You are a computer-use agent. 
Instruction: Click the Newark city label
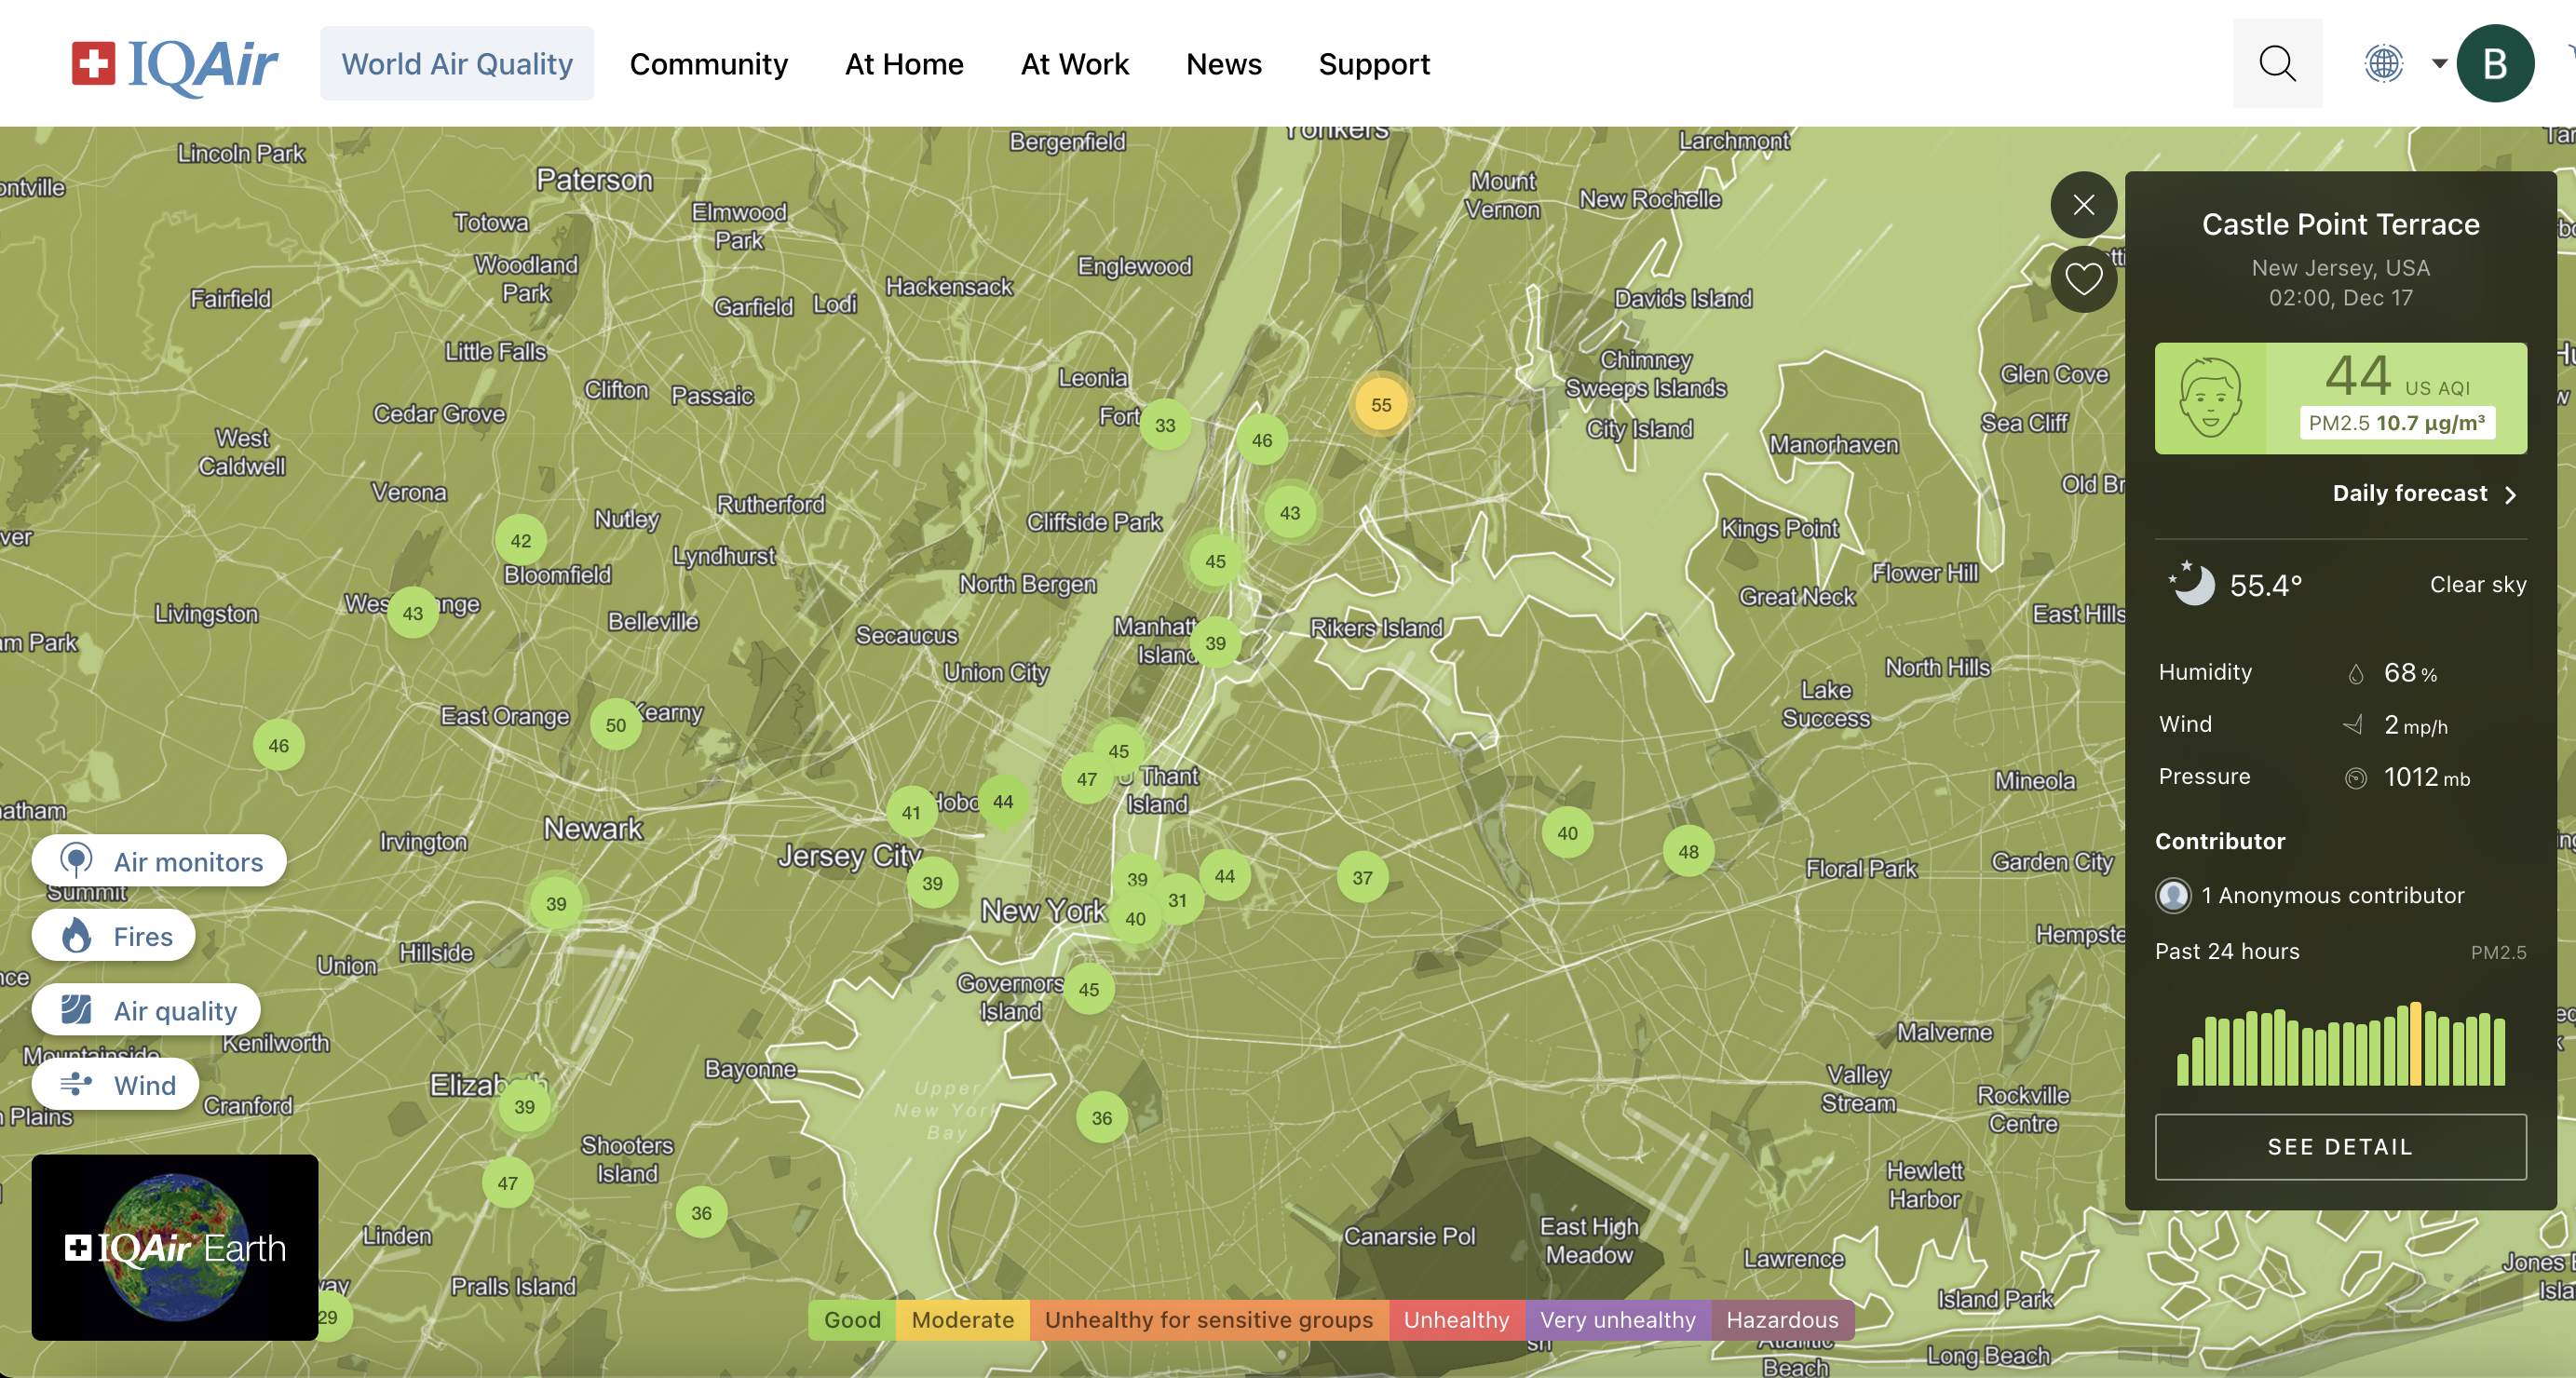593,828
